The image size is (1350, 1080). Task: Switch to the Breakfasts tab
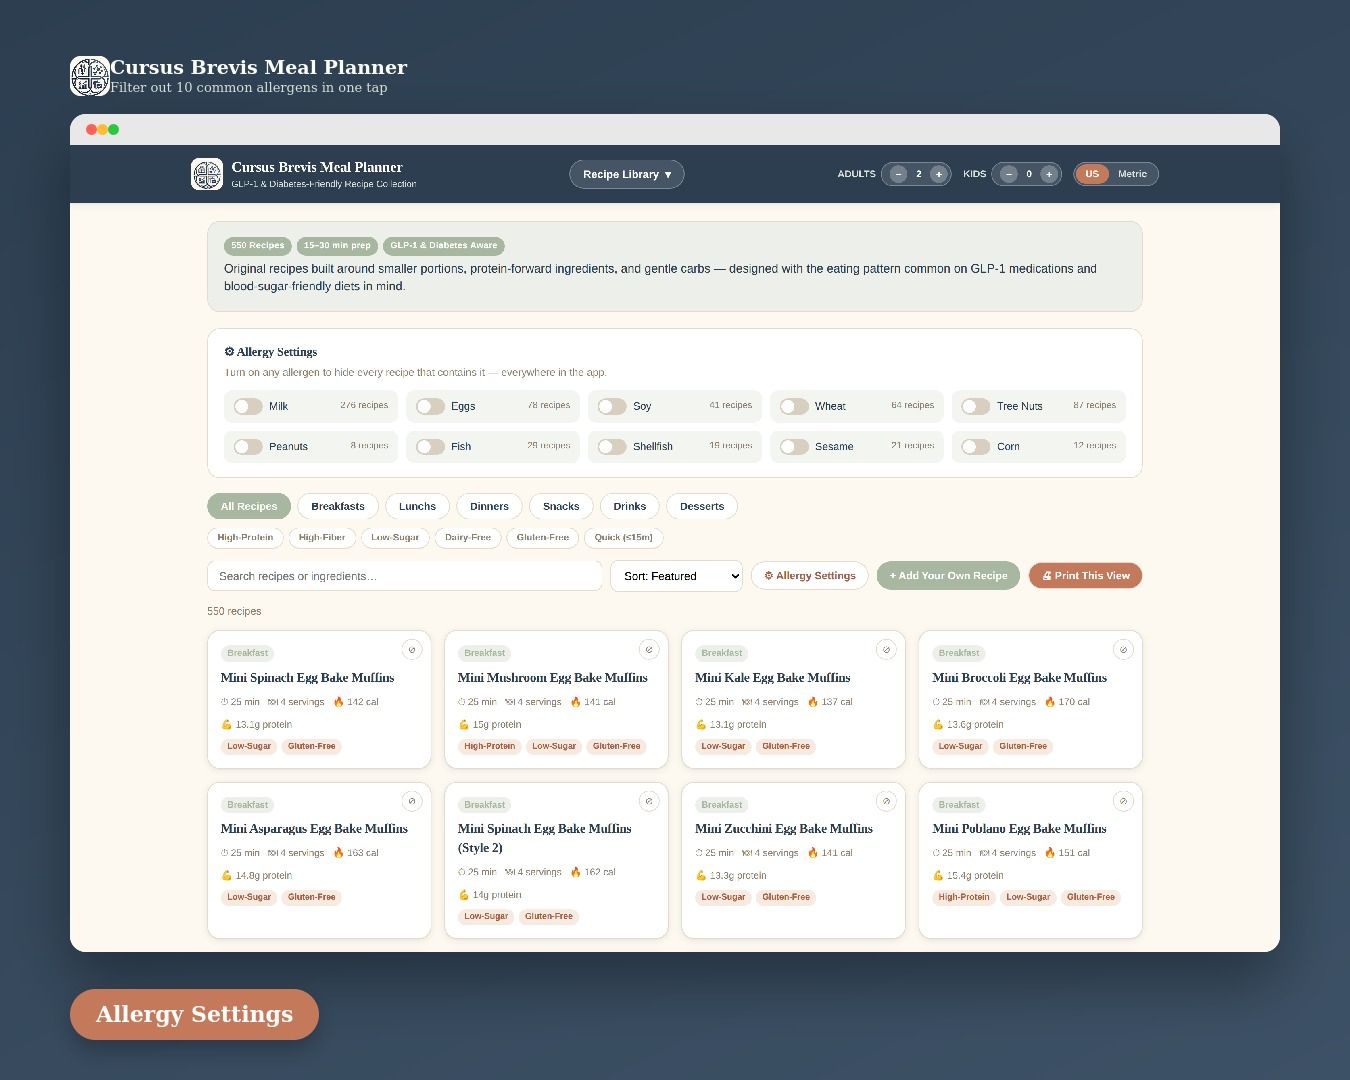tap(338, 506)
